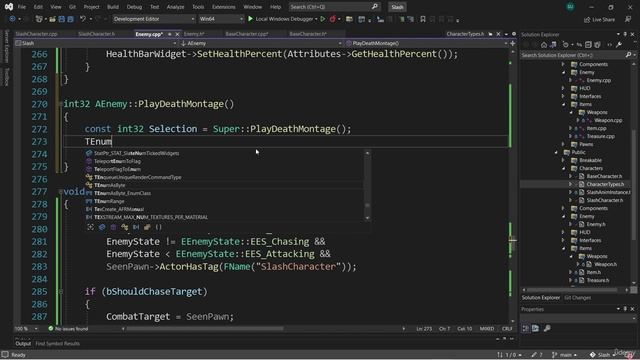Click first IntelliSense filter icon below list
This screenshot has height=360, width=640.
(91, 227)
